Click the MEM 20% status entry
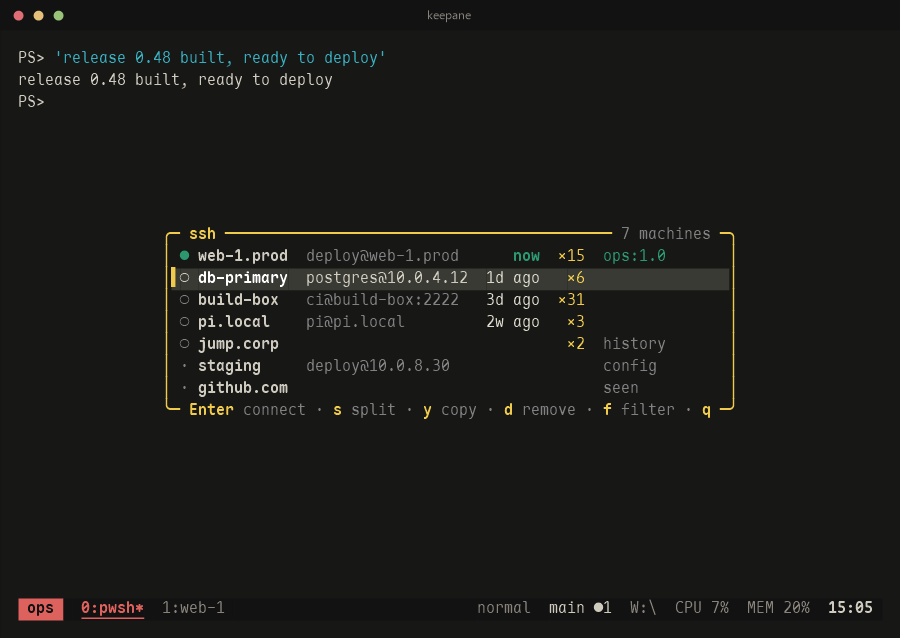This screenshot has height=638, width=900. tap(778, 608)
